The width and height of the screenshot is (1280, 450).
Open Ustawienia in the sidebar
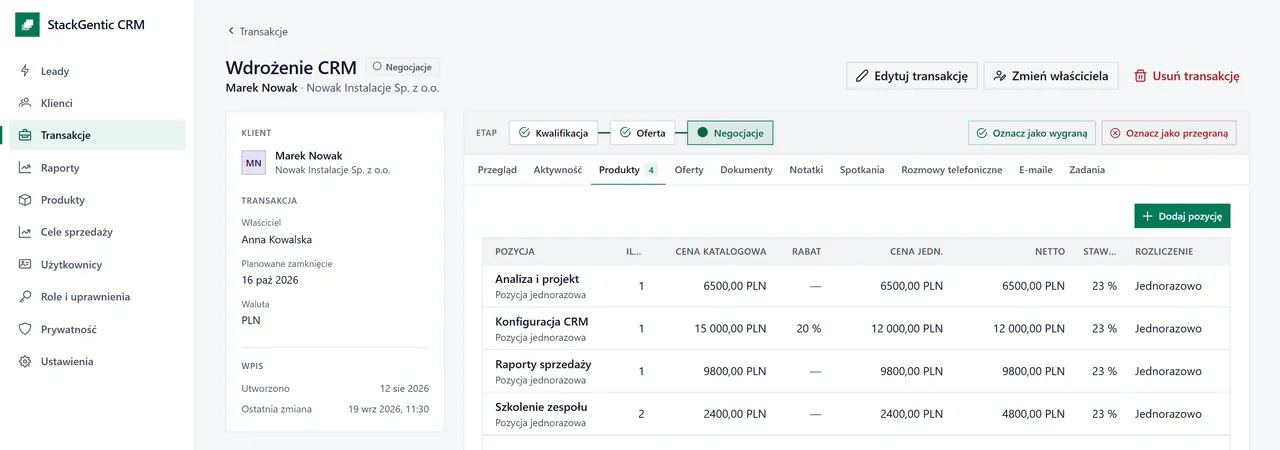97,362
